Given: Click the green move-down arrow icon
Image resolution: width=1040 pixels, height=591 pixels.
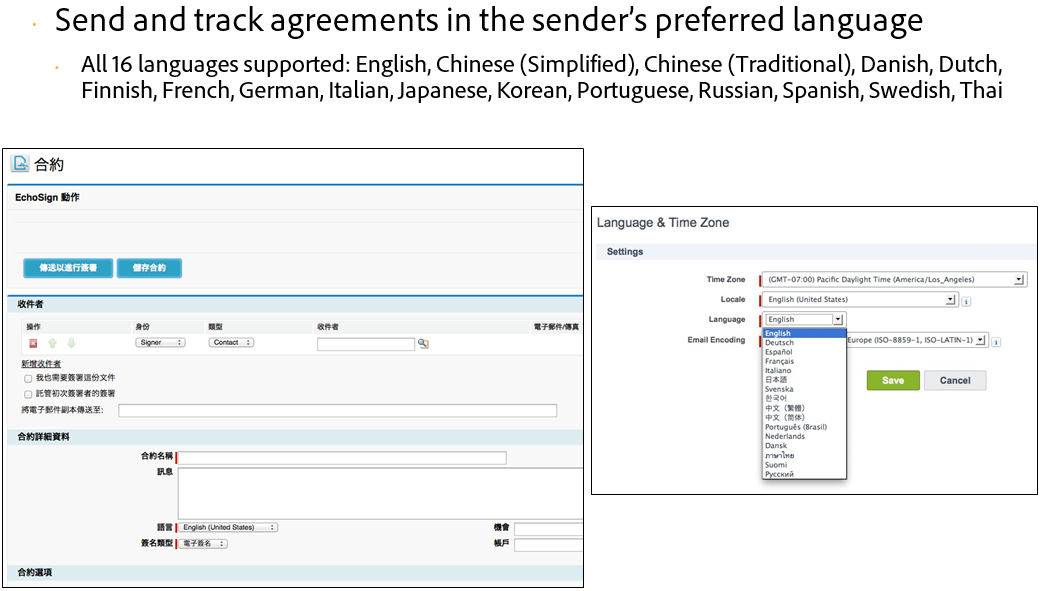Looking at the screenshot, I should click(x=71, y=343).
